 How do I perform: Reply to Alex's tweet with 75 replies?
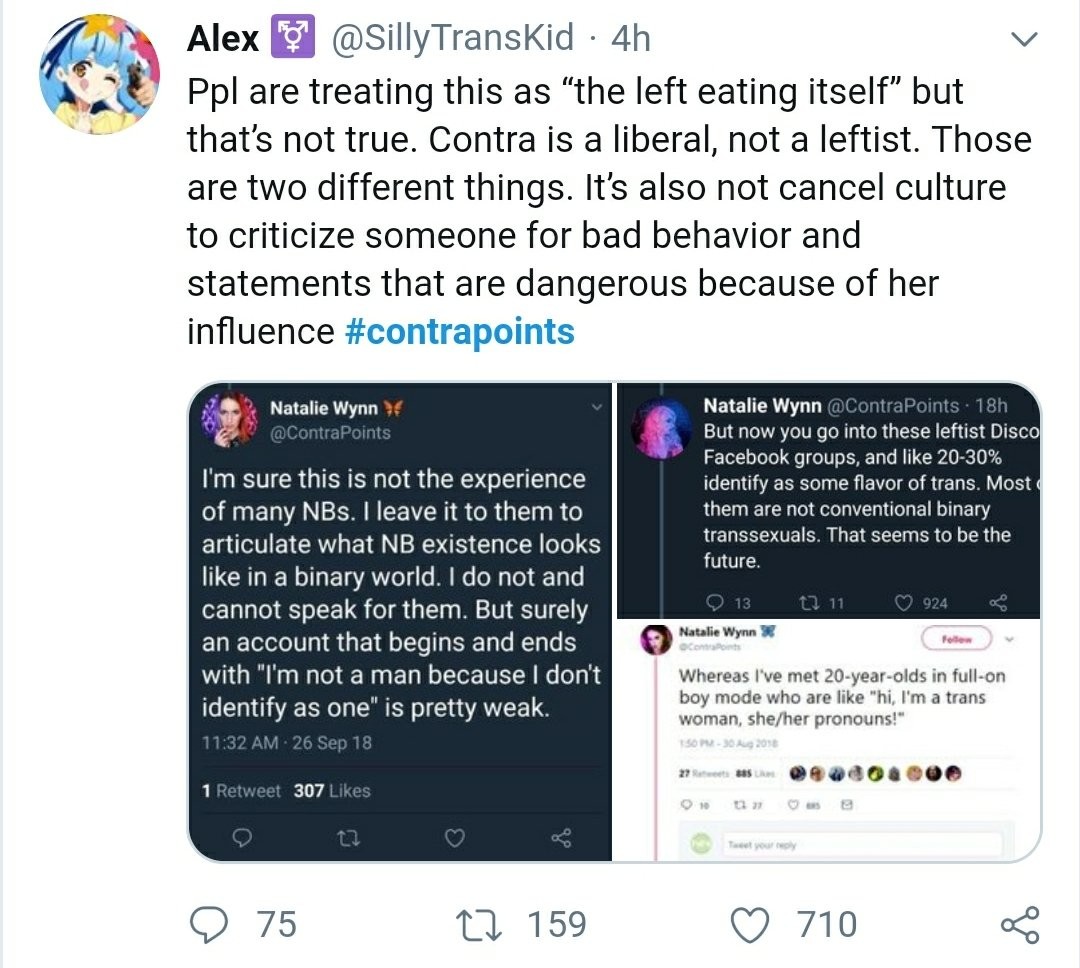click(208, 923)
